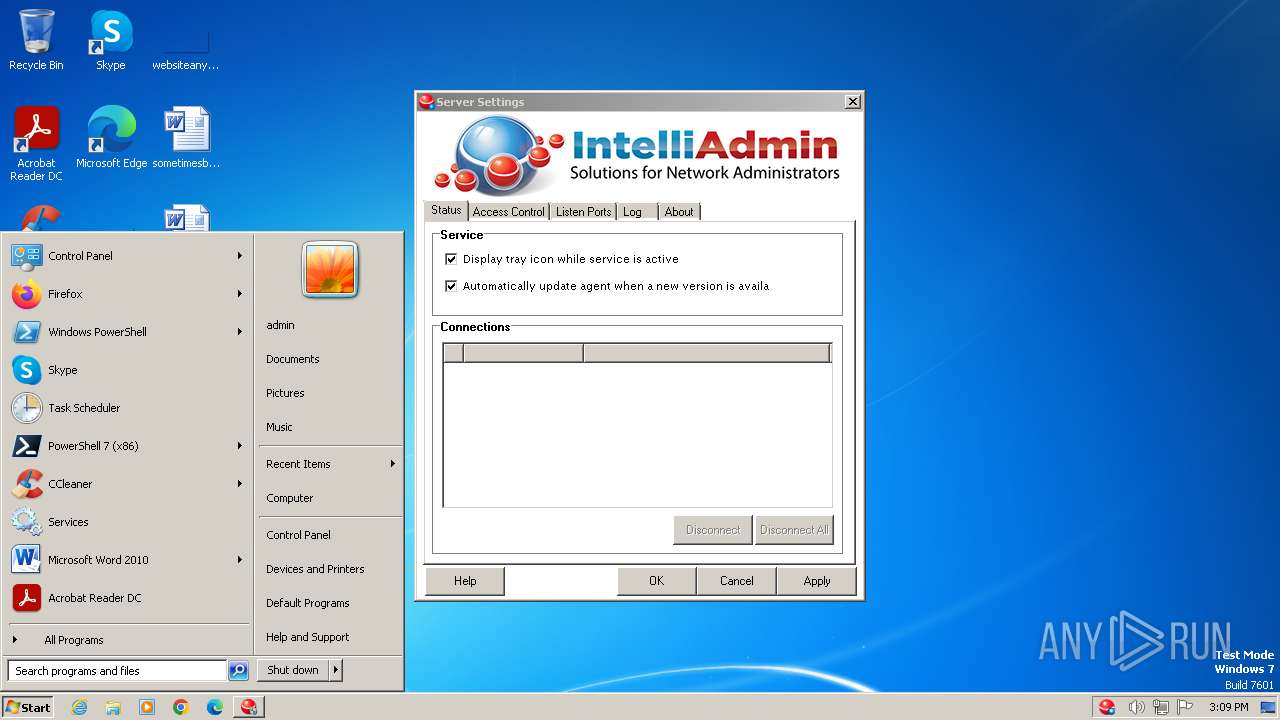Open network status icon in system tray
This screenshot has width=1280, height=720.
pos(1161,707)
